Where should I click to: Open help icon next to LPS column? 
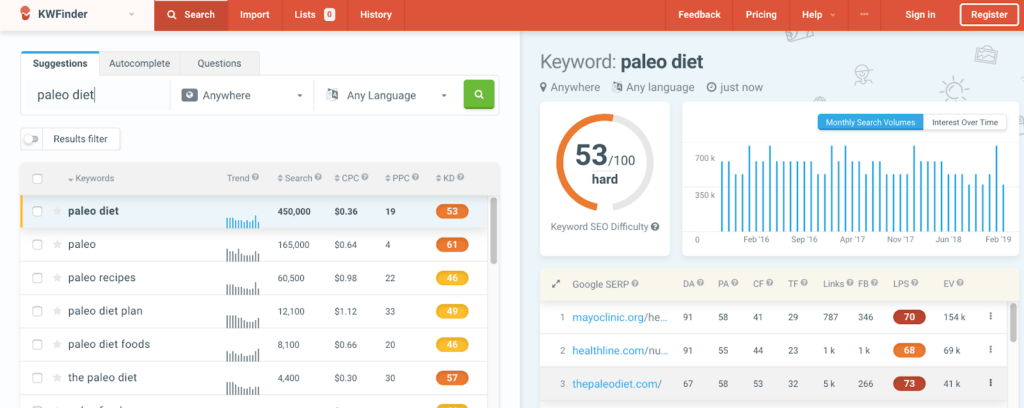pos(914,283)
